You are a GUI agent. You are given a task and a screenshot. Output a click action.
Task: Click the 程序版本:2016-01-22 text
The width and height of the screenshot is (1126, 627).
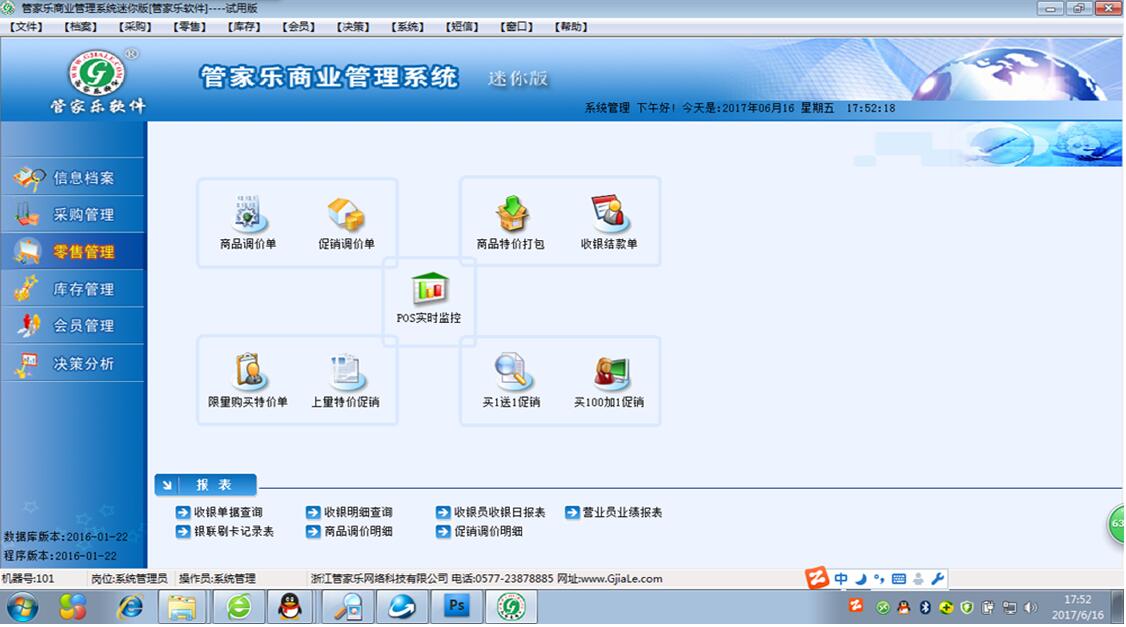coord(60,556)
